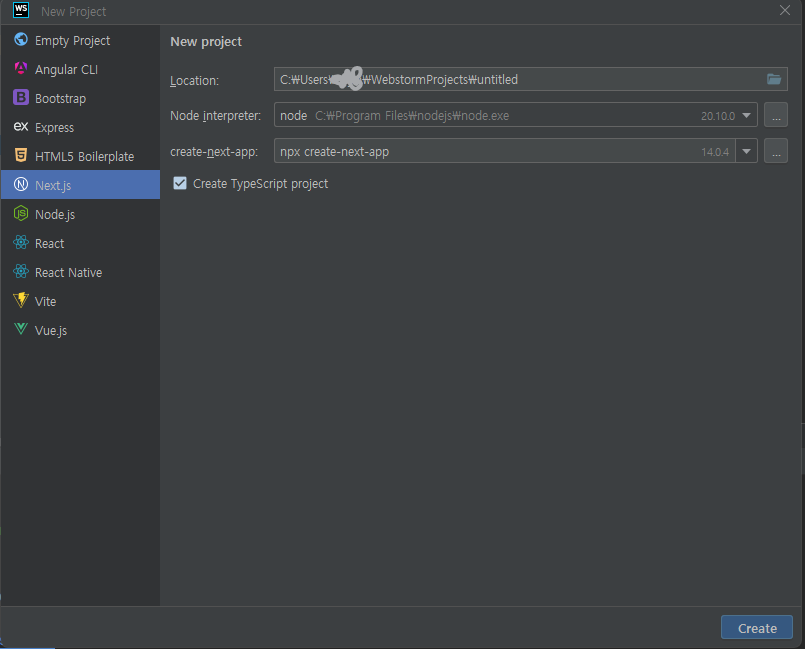Image resolution: width=805 pixels, height=649 pixels.
Task: Open Node interpreter ellipsis browse button
Action: [x=776, y=114]
